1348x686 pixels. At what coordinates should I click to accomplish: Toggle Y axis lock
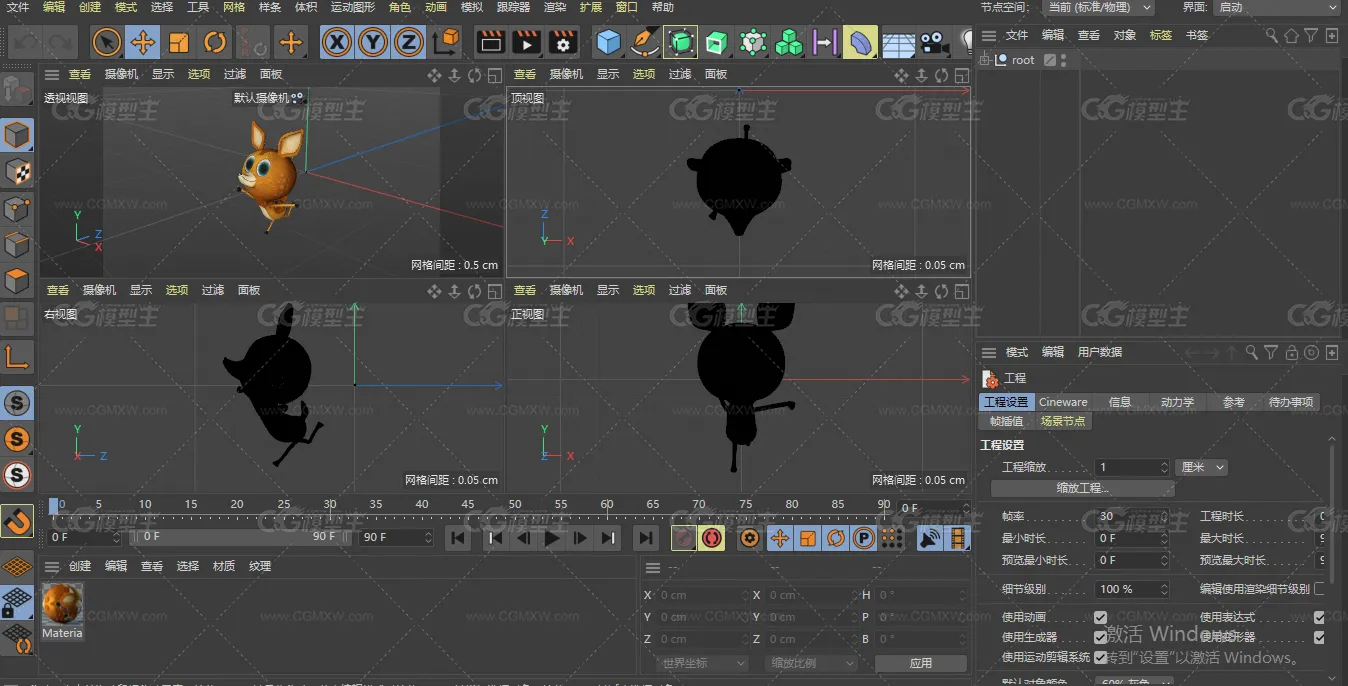tap(372, 42)
